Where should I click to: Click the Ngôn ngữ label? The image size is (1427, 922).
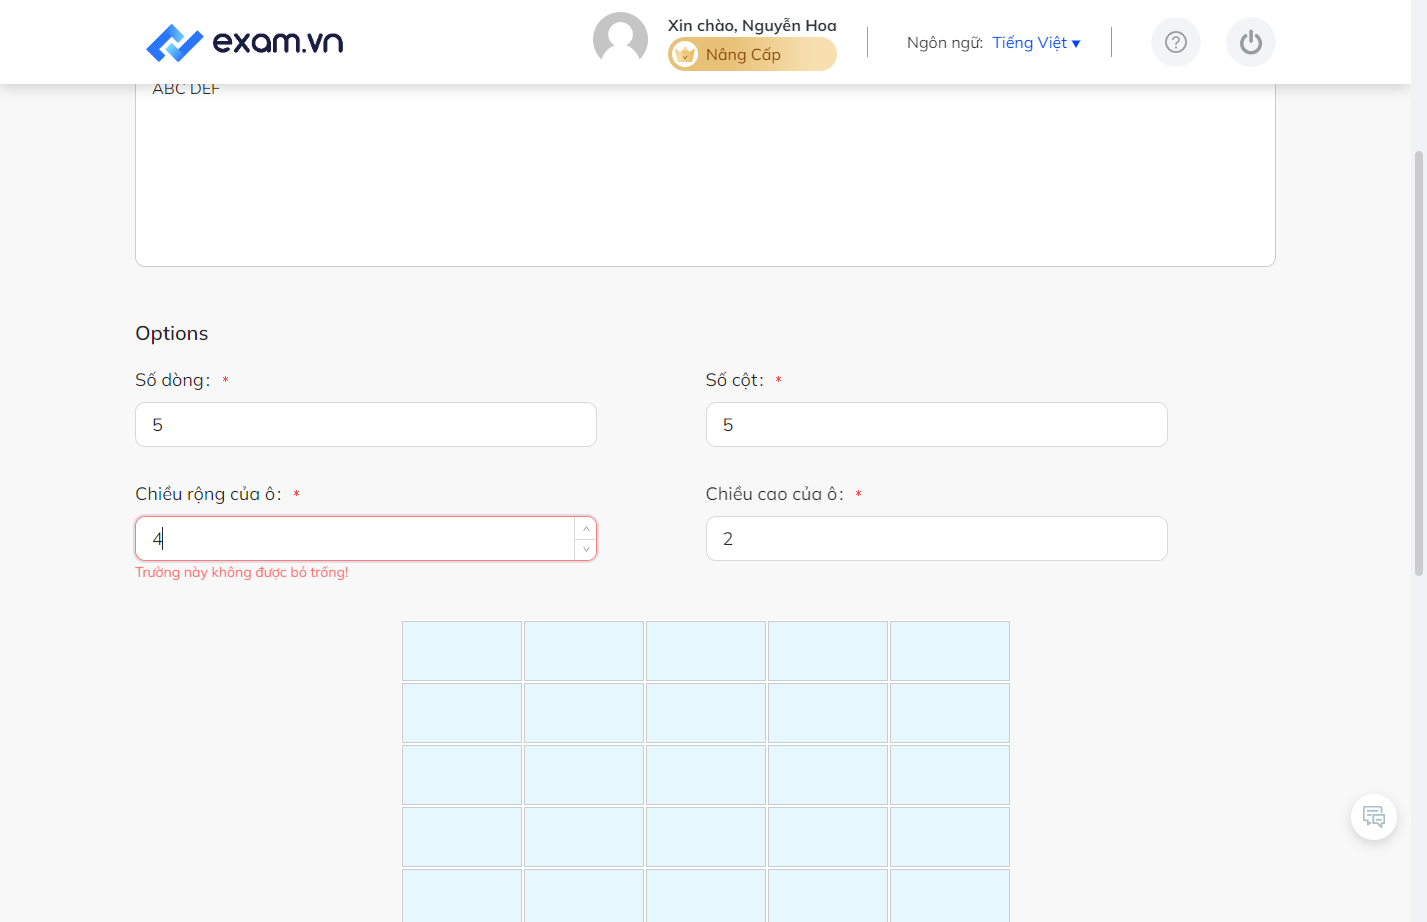(x=944, y=42)
